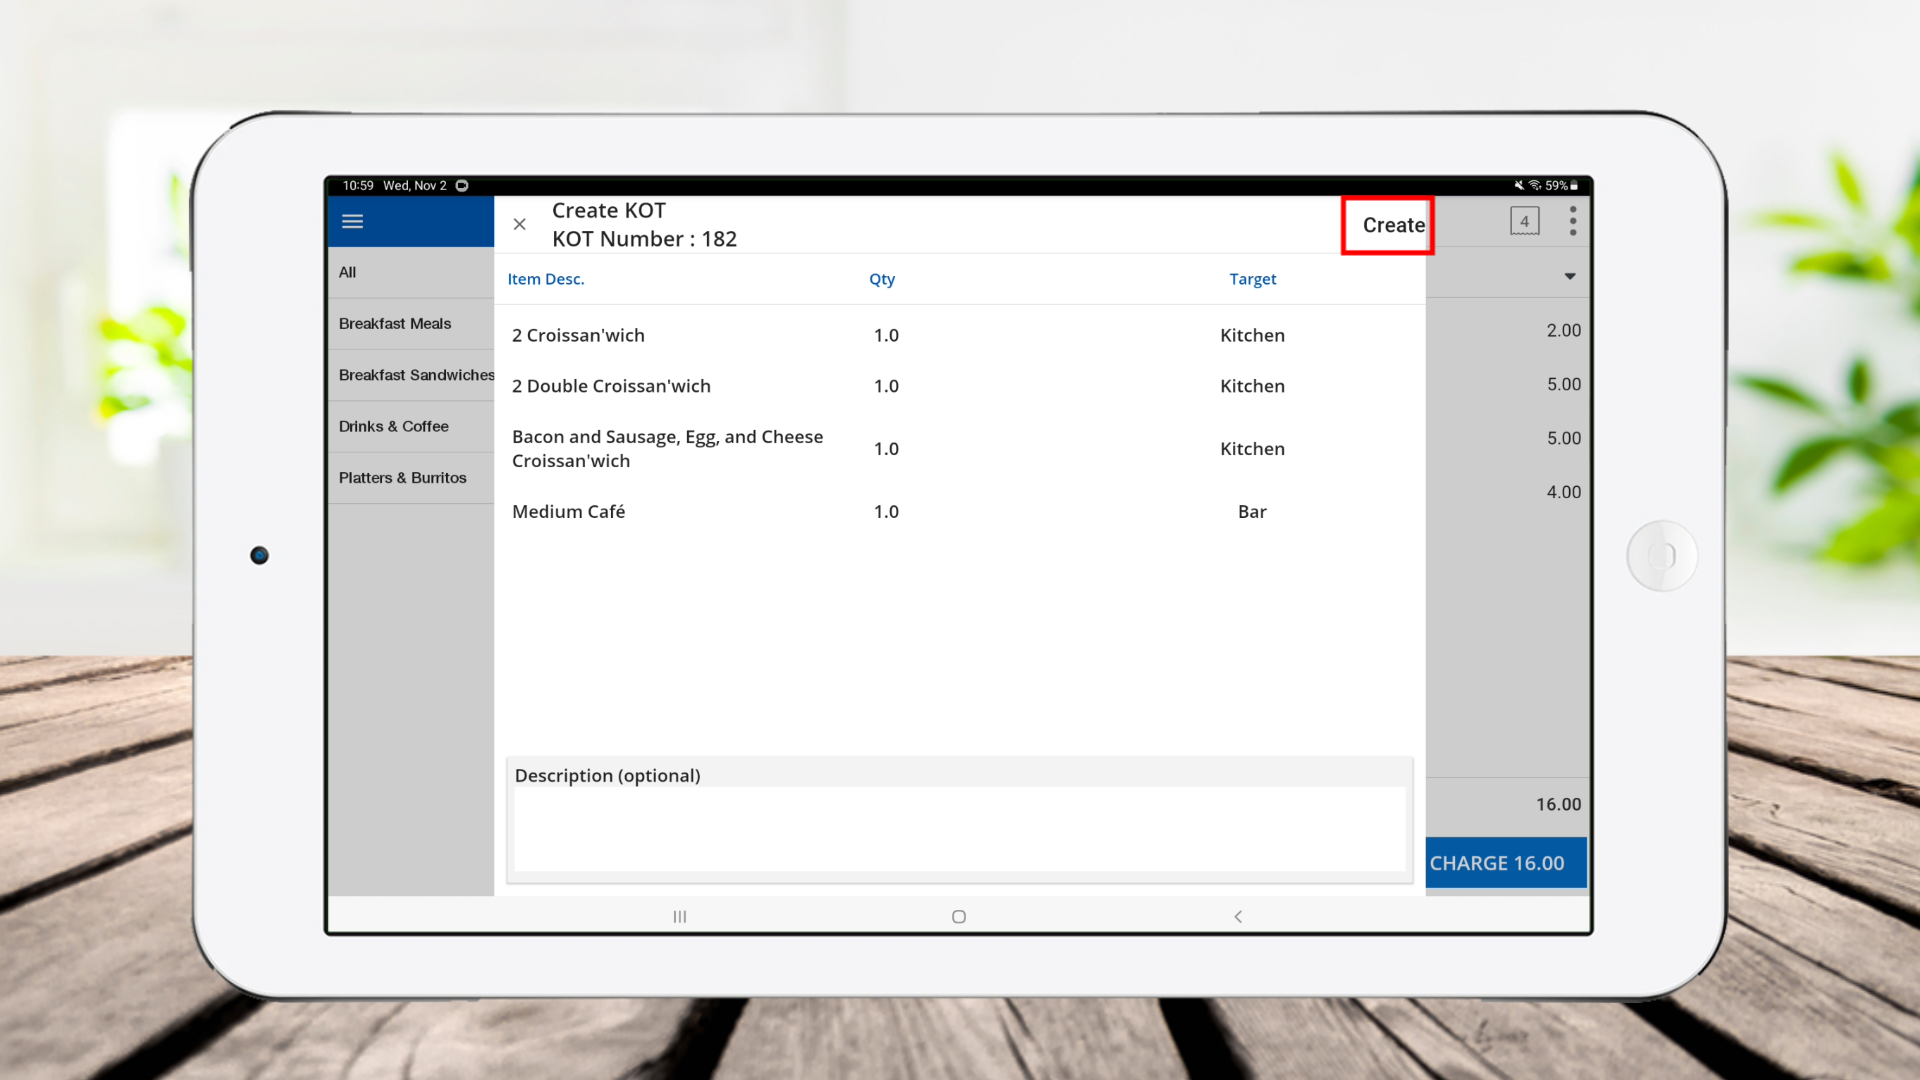The height and width of the screenshot is (1080, 1920).
Task: Click the Bar target for Medium Café
Action: pos(1252,511)
